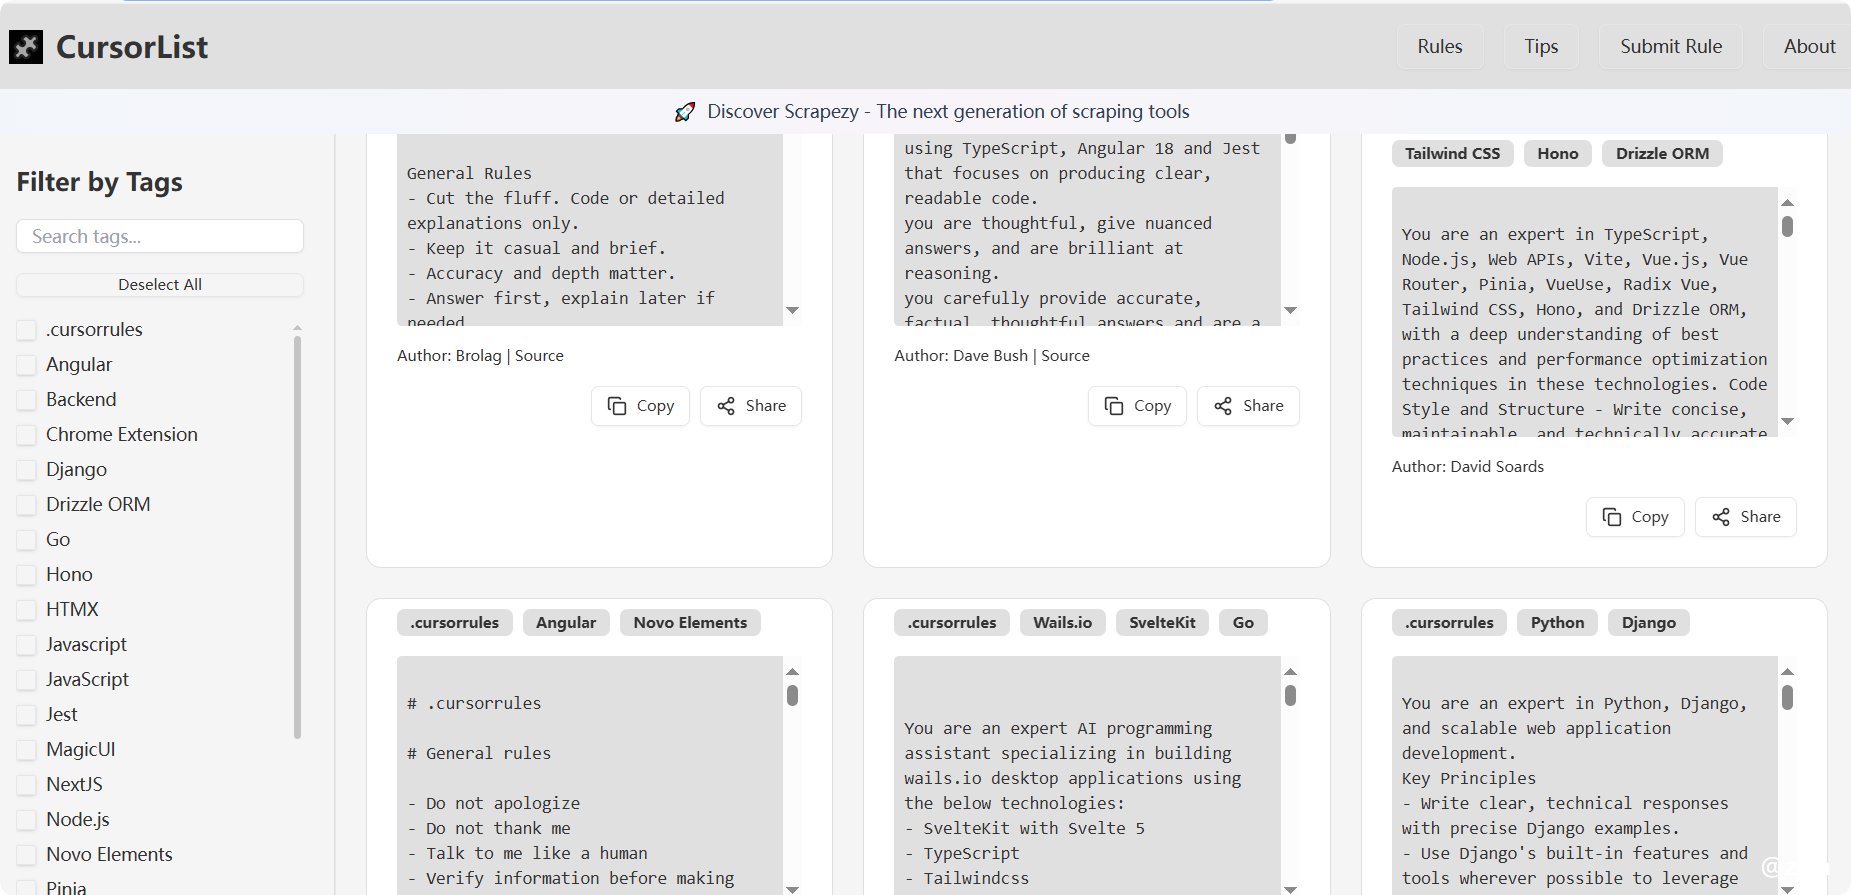Click the Go tag chip on the Wails card
Screen dimensions: 1851x895
pos(1243,623)
